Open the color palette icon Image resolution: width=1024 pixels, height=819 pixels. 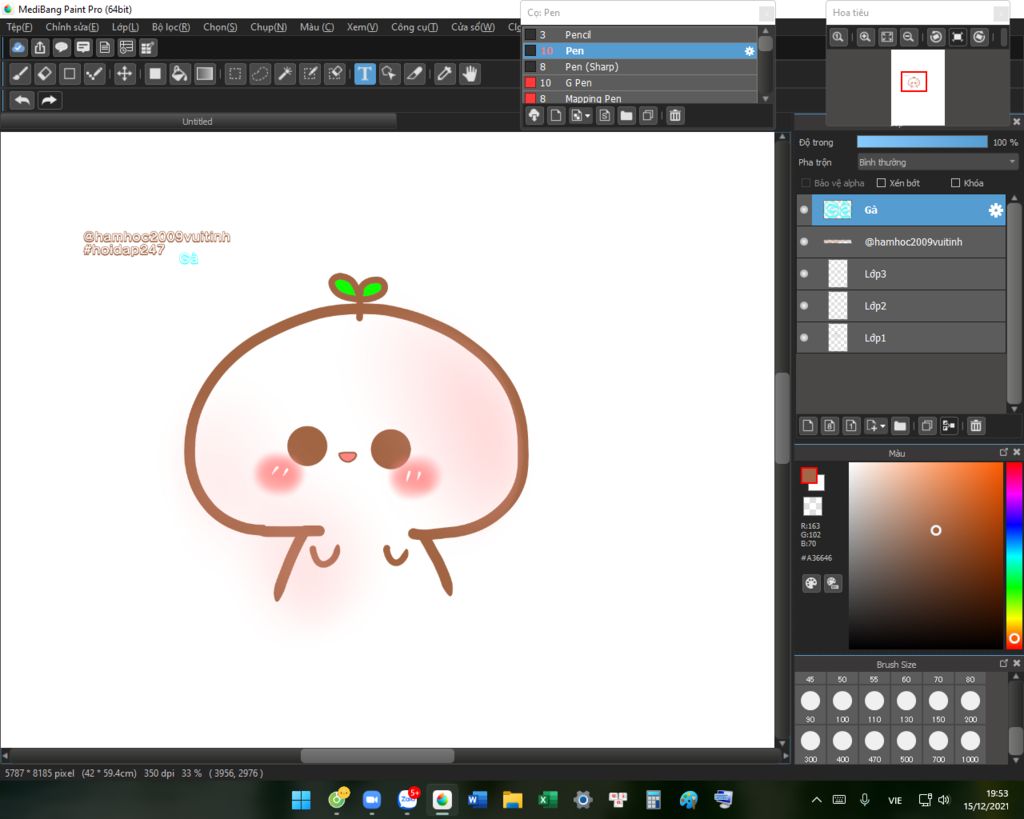point(811,583)
